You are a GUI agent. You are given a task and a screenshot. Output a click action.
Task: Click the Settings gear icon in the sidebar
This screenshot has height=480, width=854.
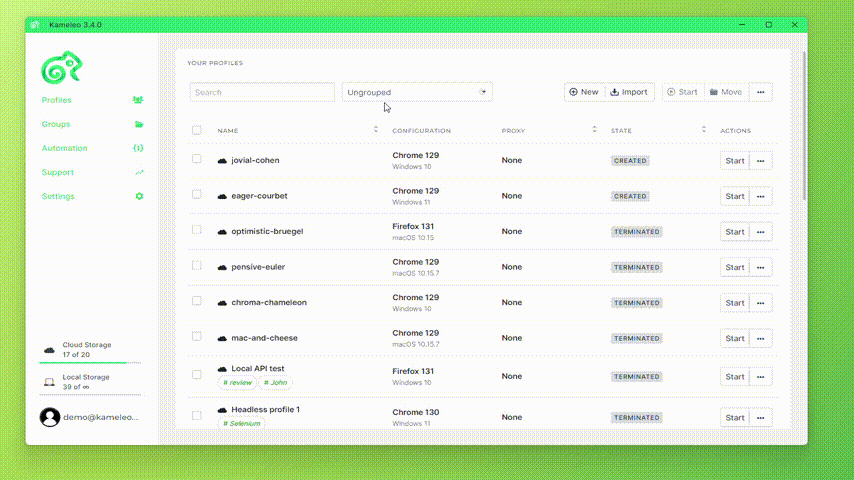point(139,196)
